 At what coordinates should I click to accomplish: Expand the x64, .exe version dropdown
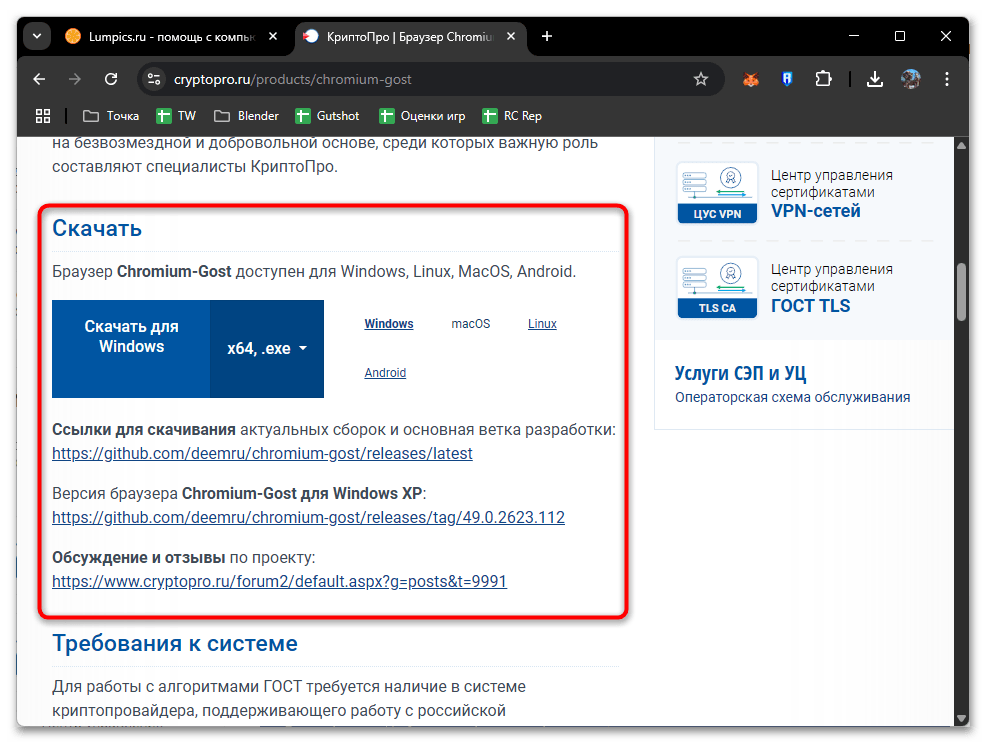(267, 349)
